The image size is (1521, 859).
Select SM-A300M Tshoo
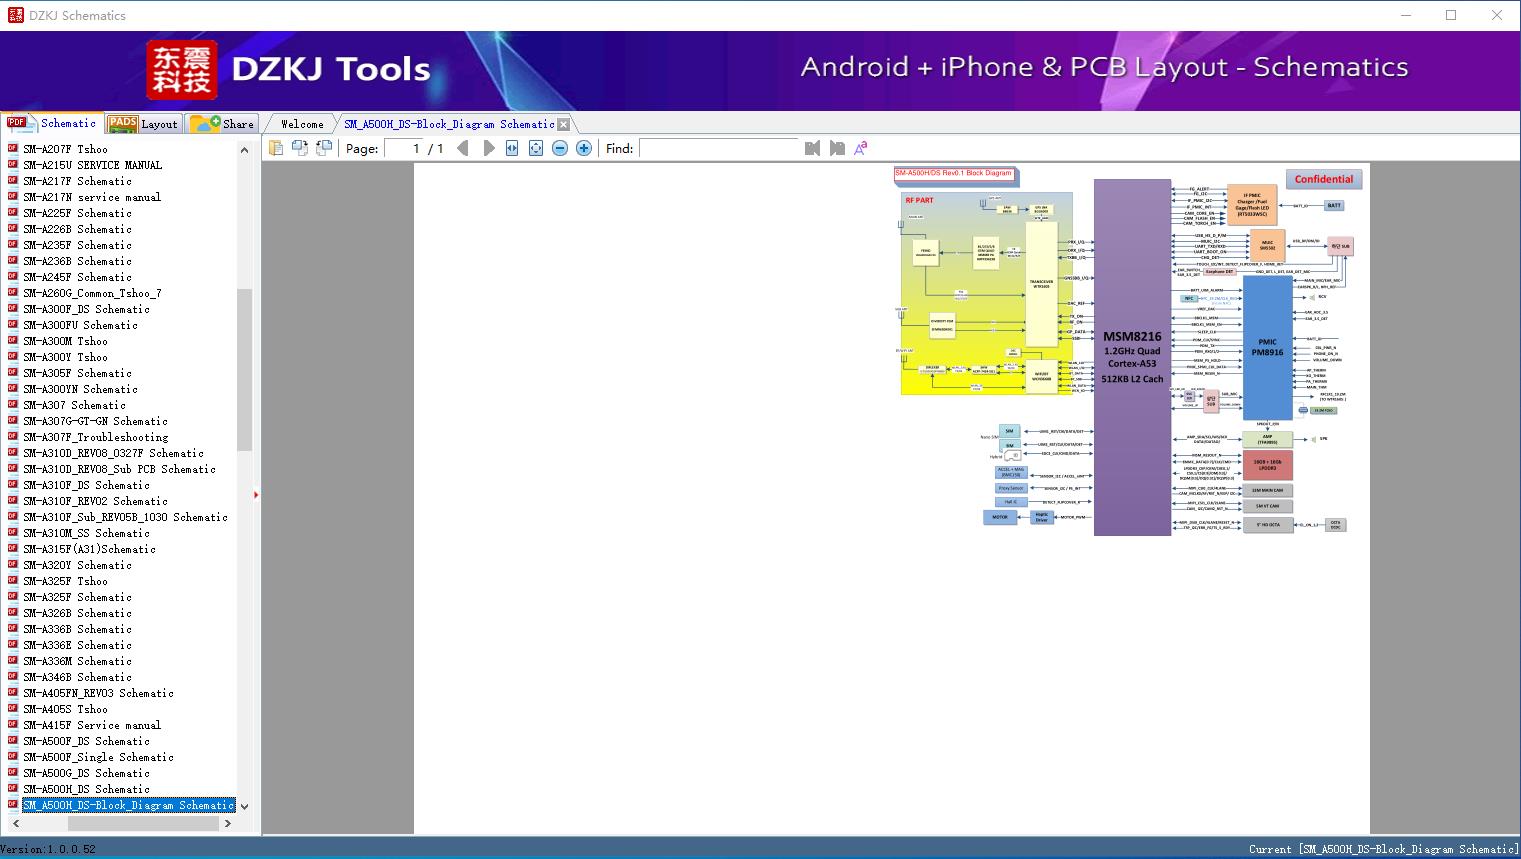tap(65, 341)
